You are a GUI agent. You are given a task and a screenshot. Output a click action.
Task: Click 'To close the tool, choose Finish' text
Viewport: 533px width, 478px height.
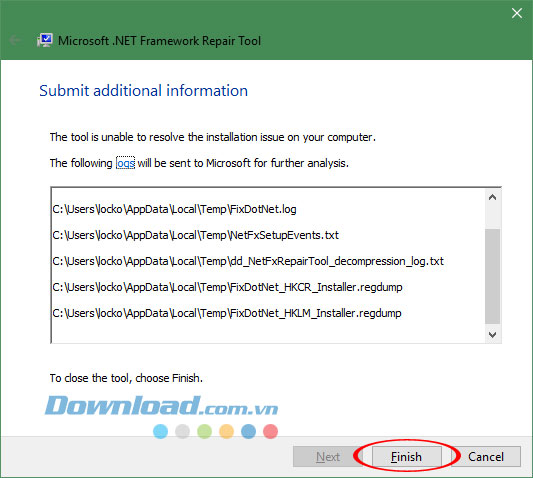tap(126, 378)
